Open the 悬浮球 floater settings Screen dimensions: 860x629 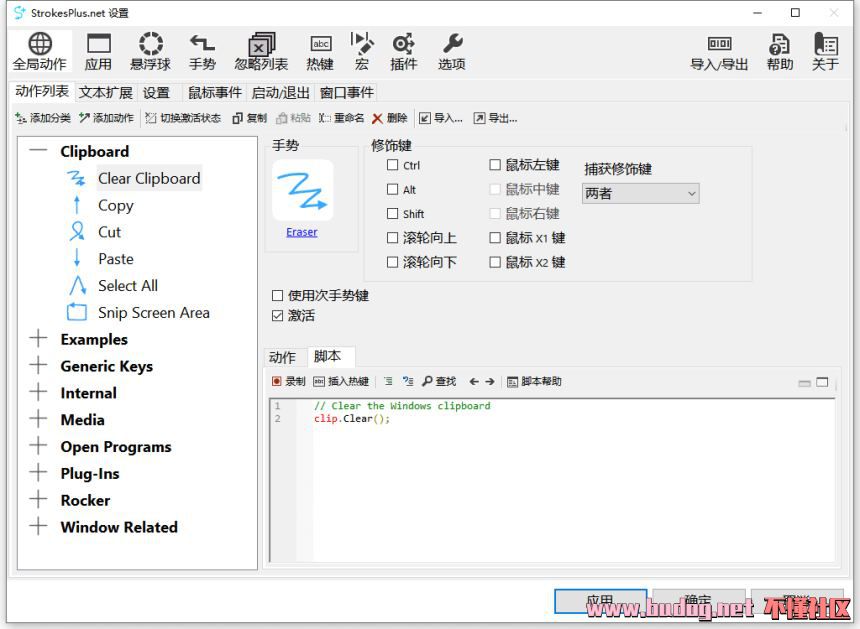tap(150, 51)
